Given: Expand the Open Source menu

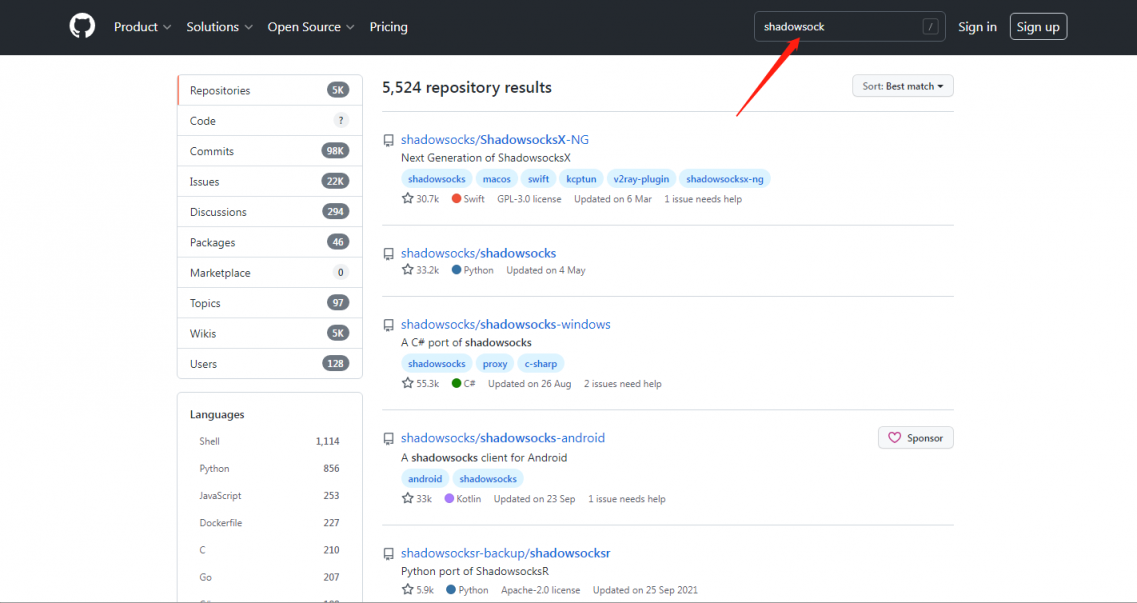Looking at the screenshot, I should [x=310, y=27].
